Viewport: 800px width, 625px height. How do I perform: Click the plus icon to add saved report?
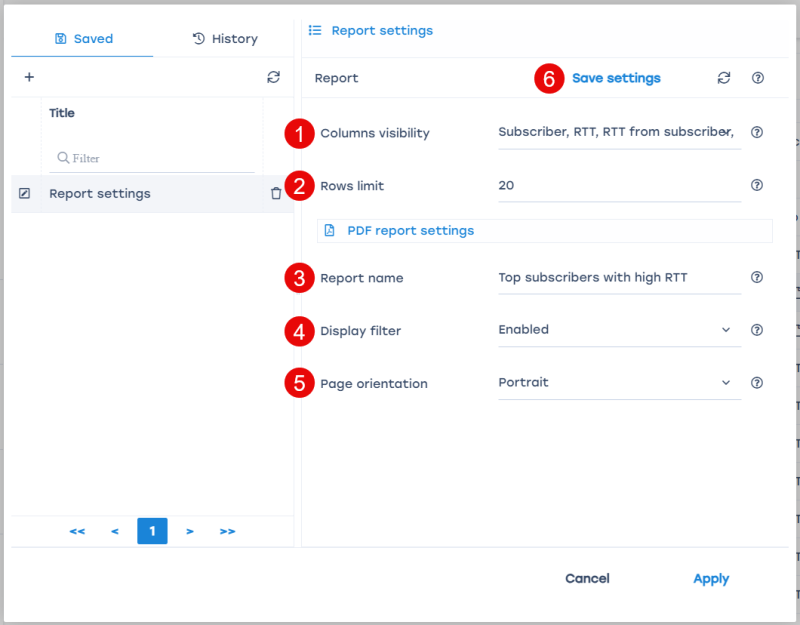pos(29,77)
